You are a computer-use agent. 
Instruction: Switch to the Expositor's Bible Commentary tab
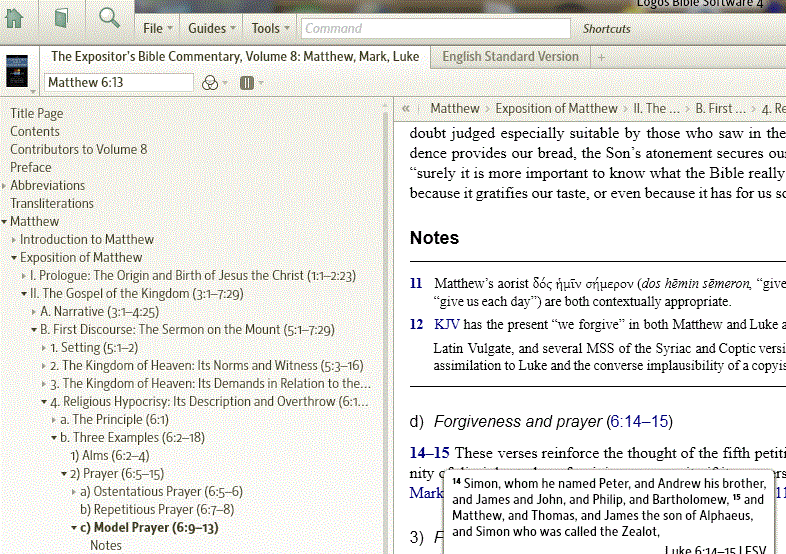pyautogui.click(x=235, y=57)
